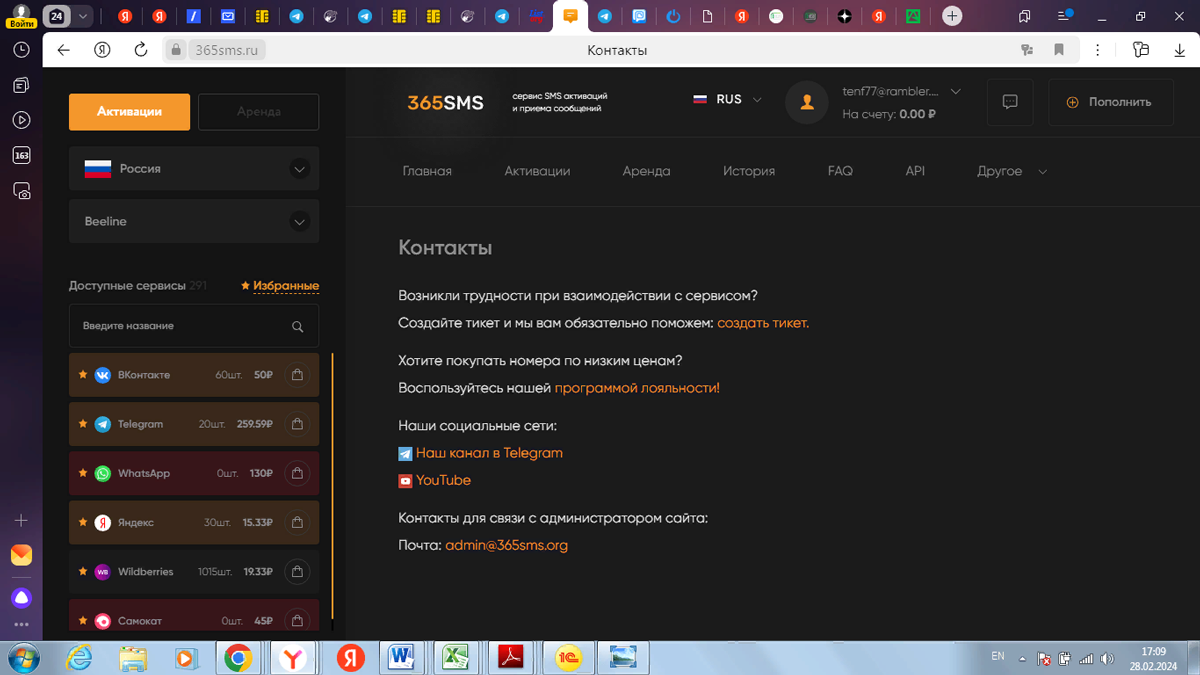Buy a WhatsApp number via bag icon
The height and width of the screenshot is (675, 1200).
pos(297,473)
